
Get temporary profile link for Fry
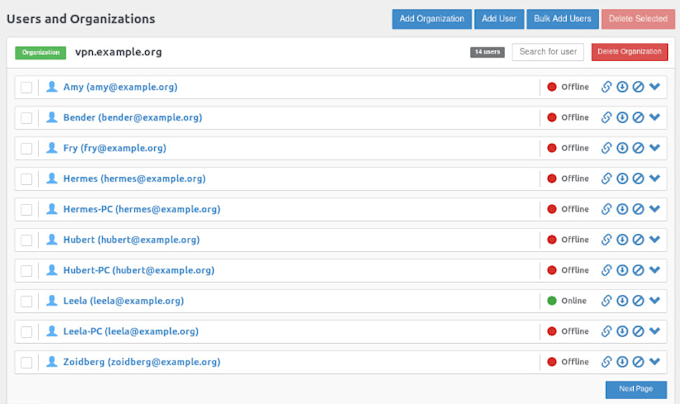click(606, 148)
